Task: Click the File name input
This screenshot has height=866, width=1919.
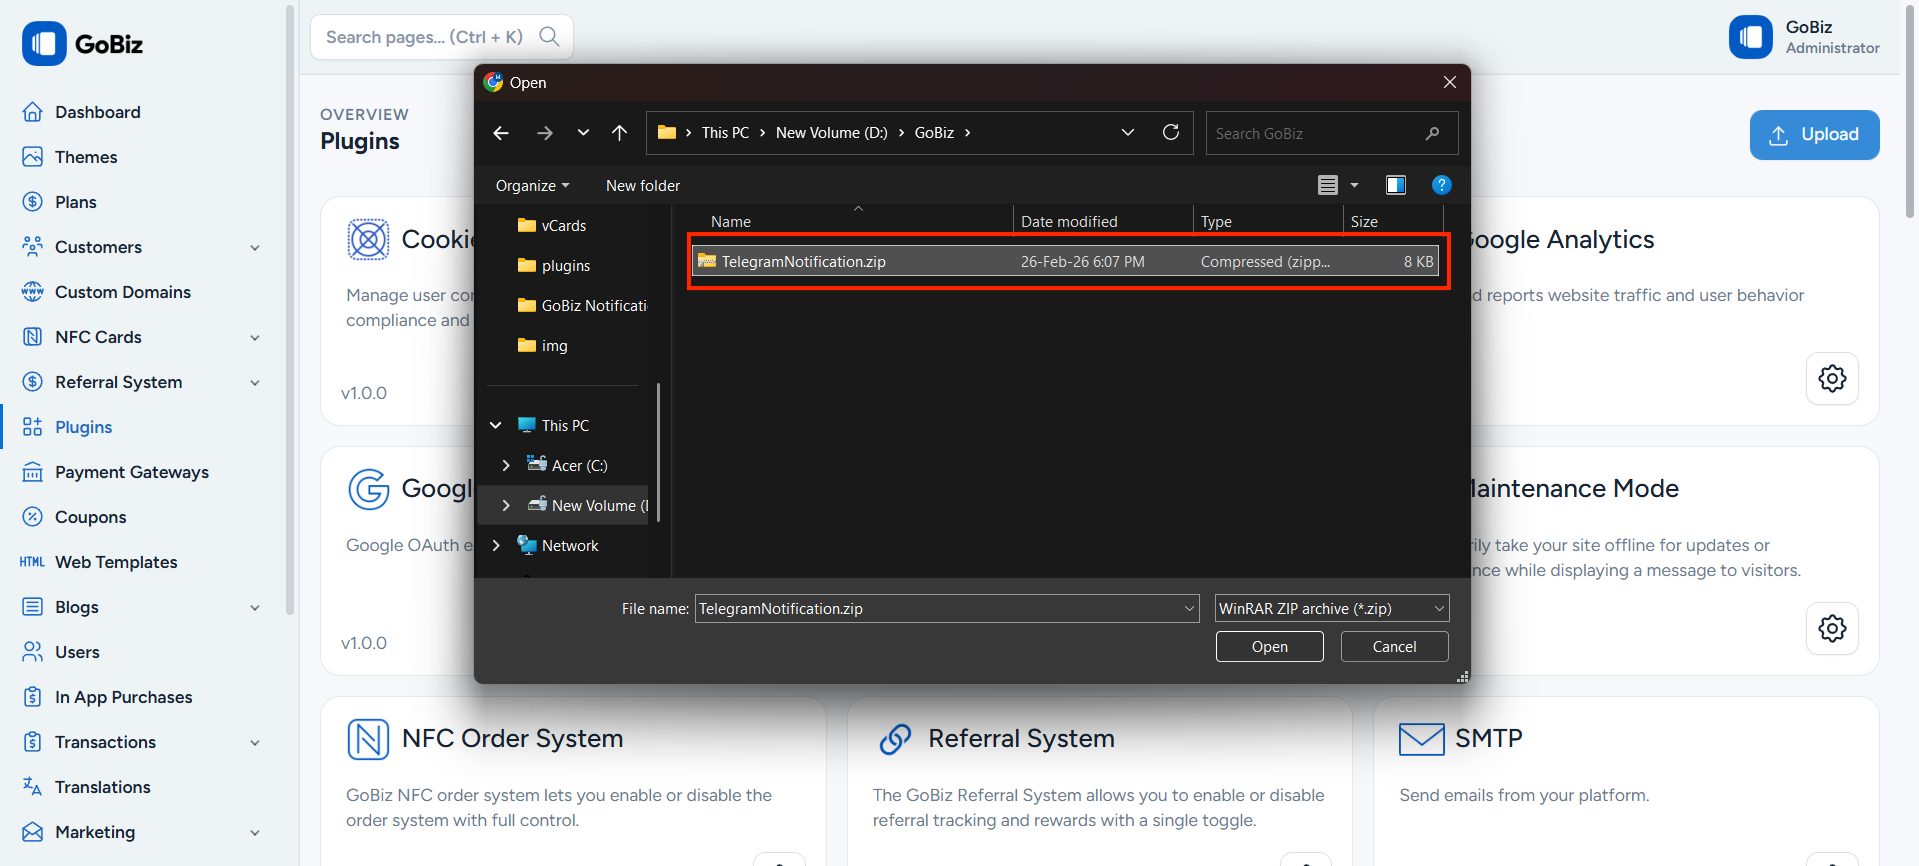Action: pyautogui.click(x=946, y=609)
